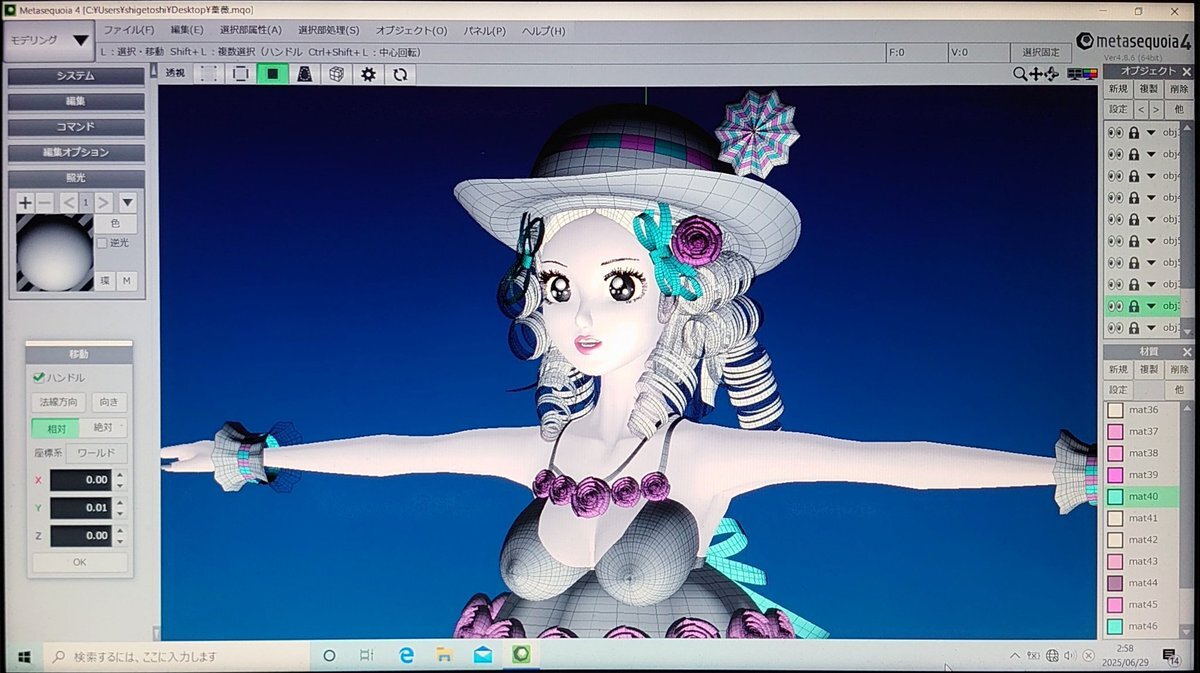The width and height of the screenshot is (1200, 673).
Task: Go to previous light with left arrow
Action: point(68,202)
